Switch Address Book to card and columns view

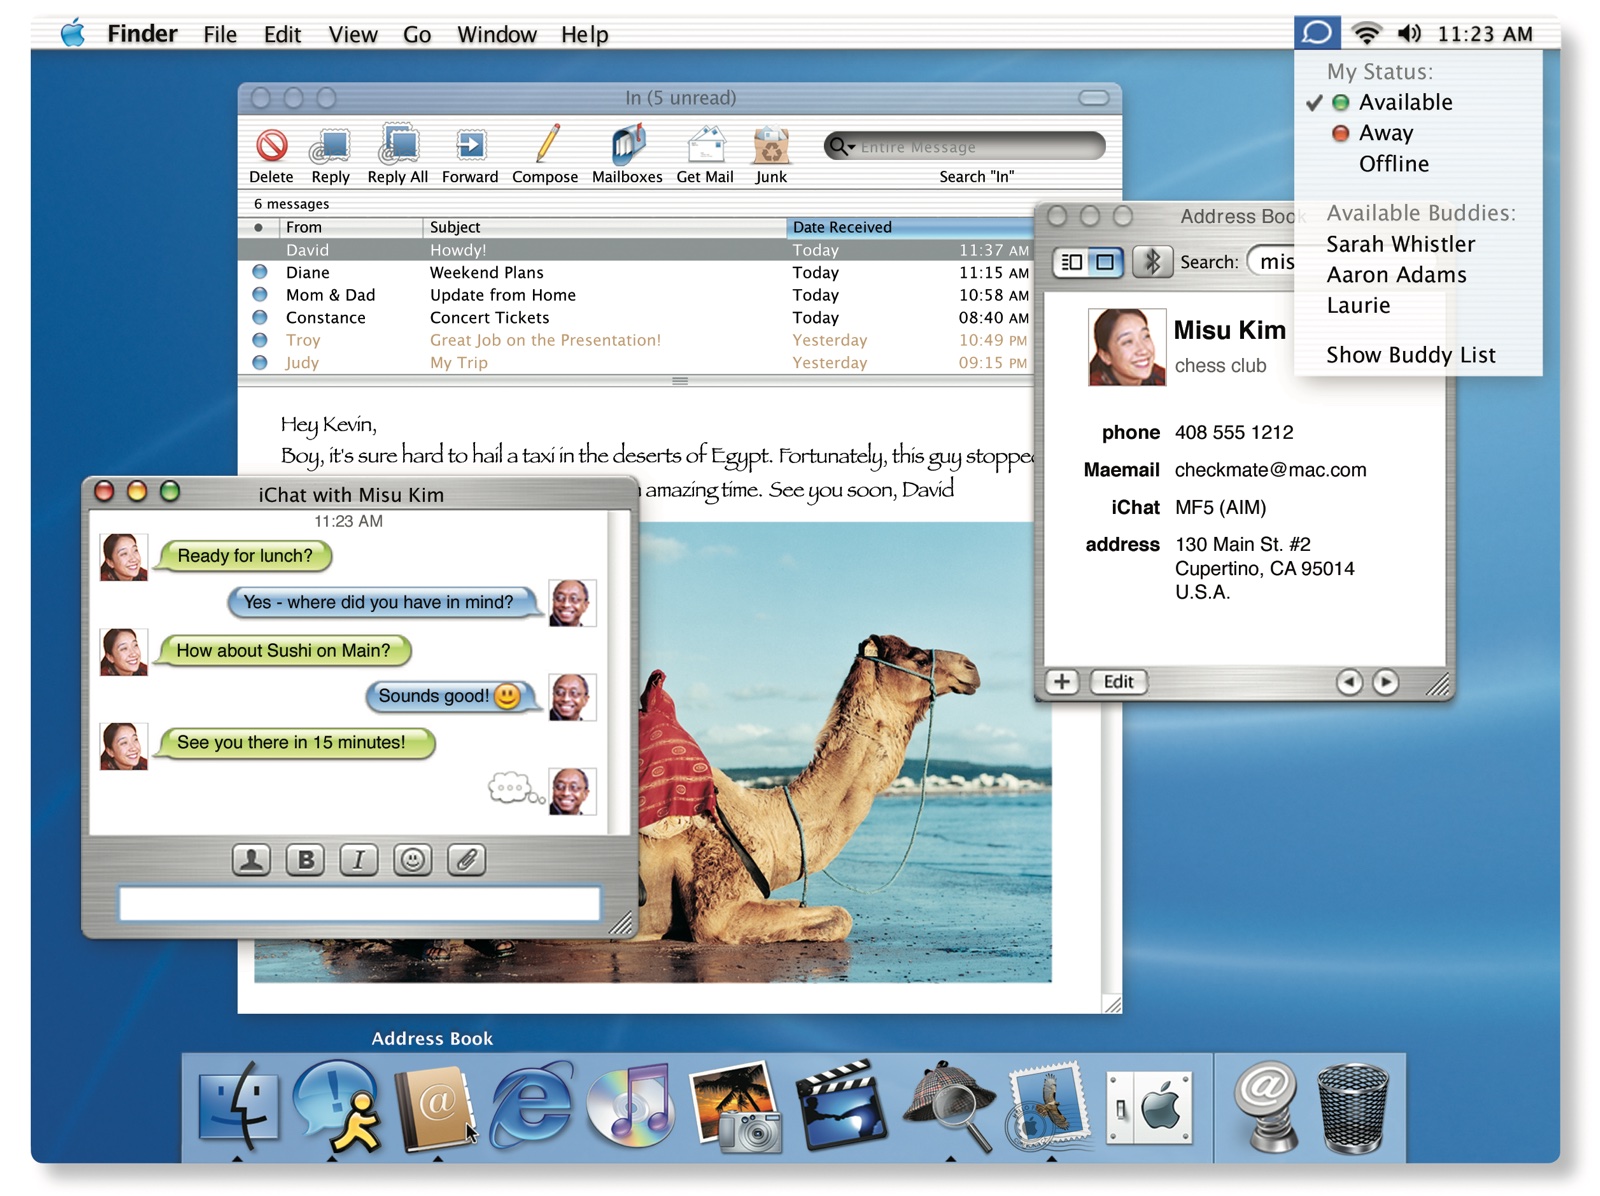tap(1071, 262)
